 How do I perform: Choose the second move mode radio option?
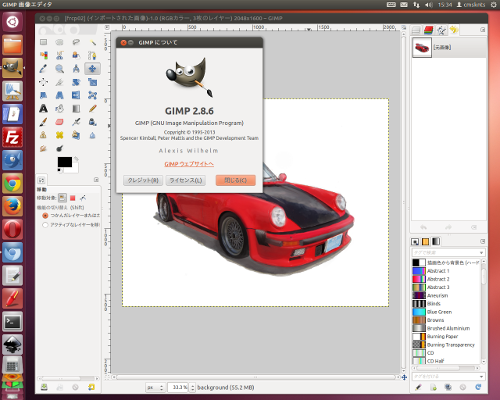(x=45, y=225)
